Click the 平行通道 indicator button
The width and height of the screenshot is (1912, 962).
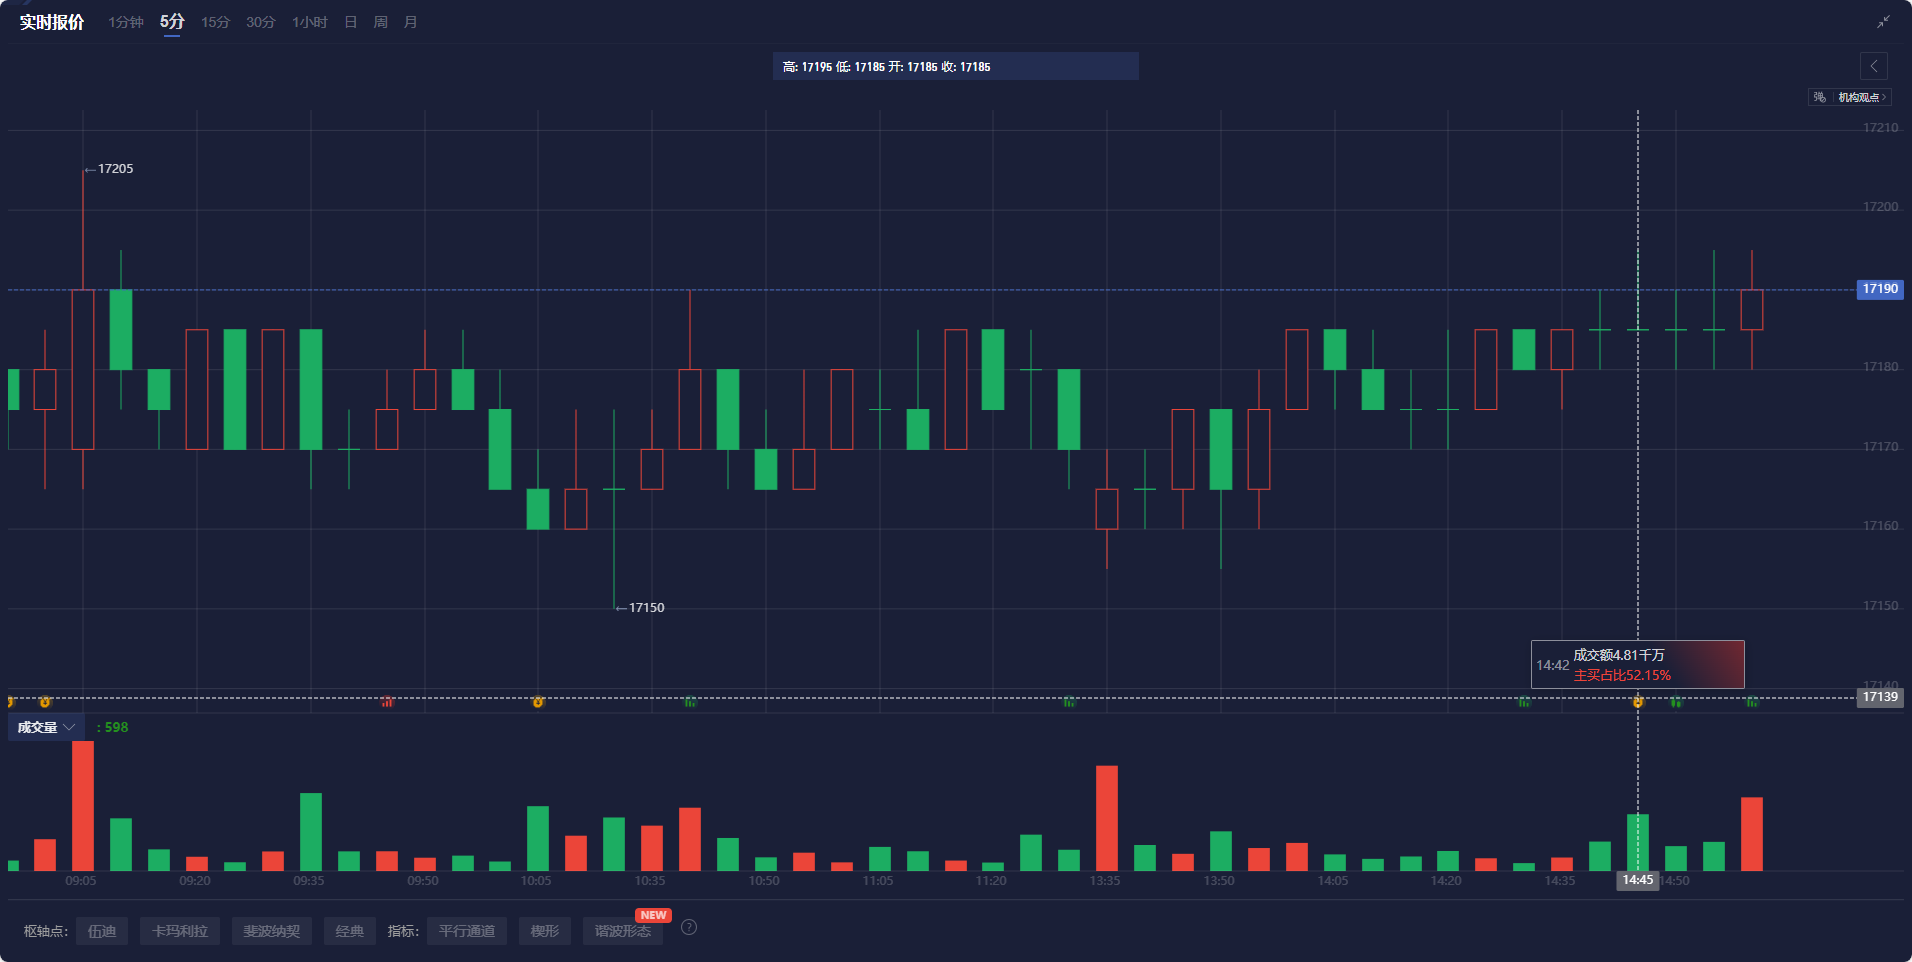(466, 930)
